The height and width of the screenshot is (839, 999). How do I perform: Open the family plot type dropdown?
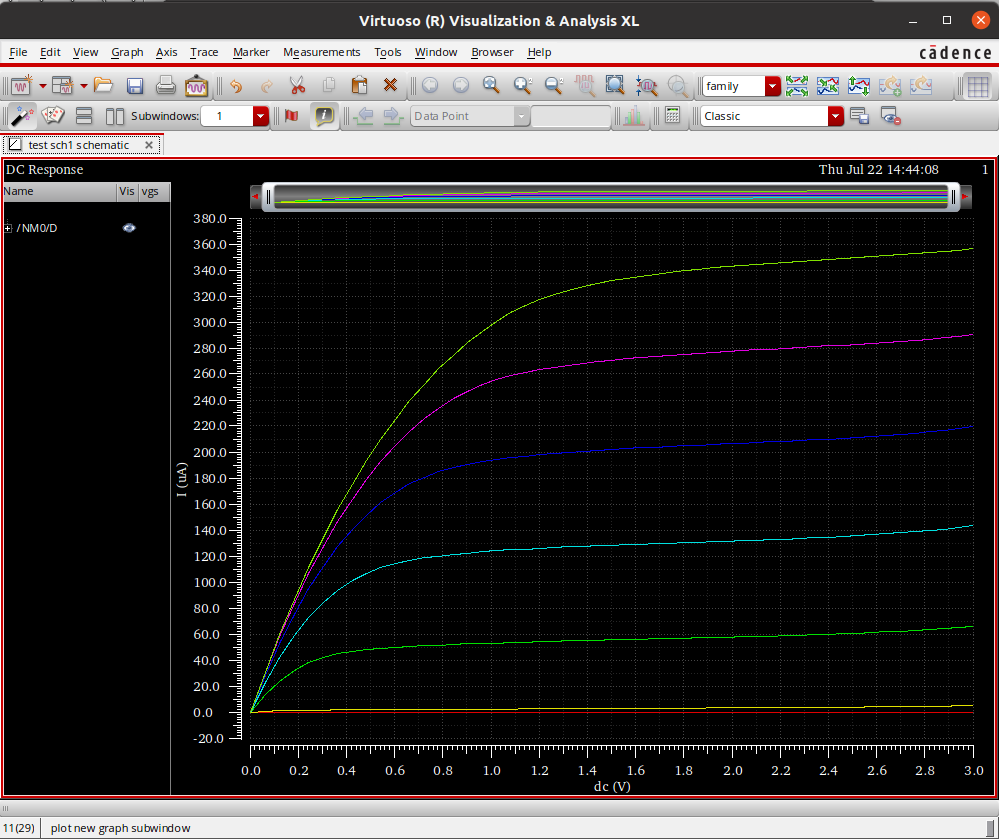tap(772, 86)
